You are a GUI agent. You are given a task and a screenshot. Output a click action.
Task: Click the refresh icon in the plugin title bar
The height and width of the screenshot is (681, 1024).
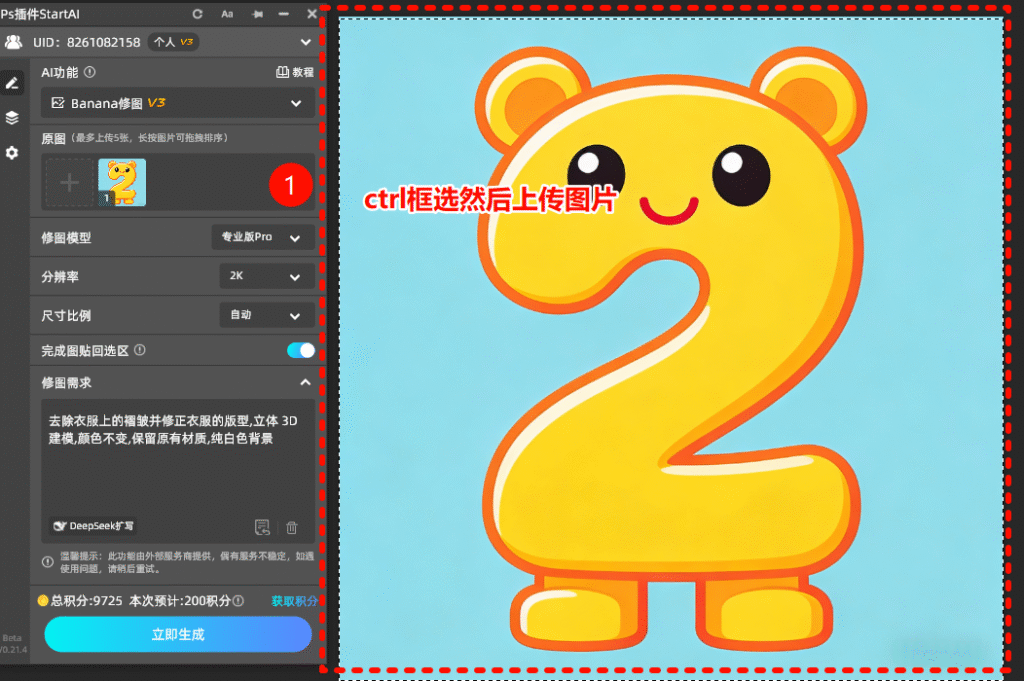[197, 14]
